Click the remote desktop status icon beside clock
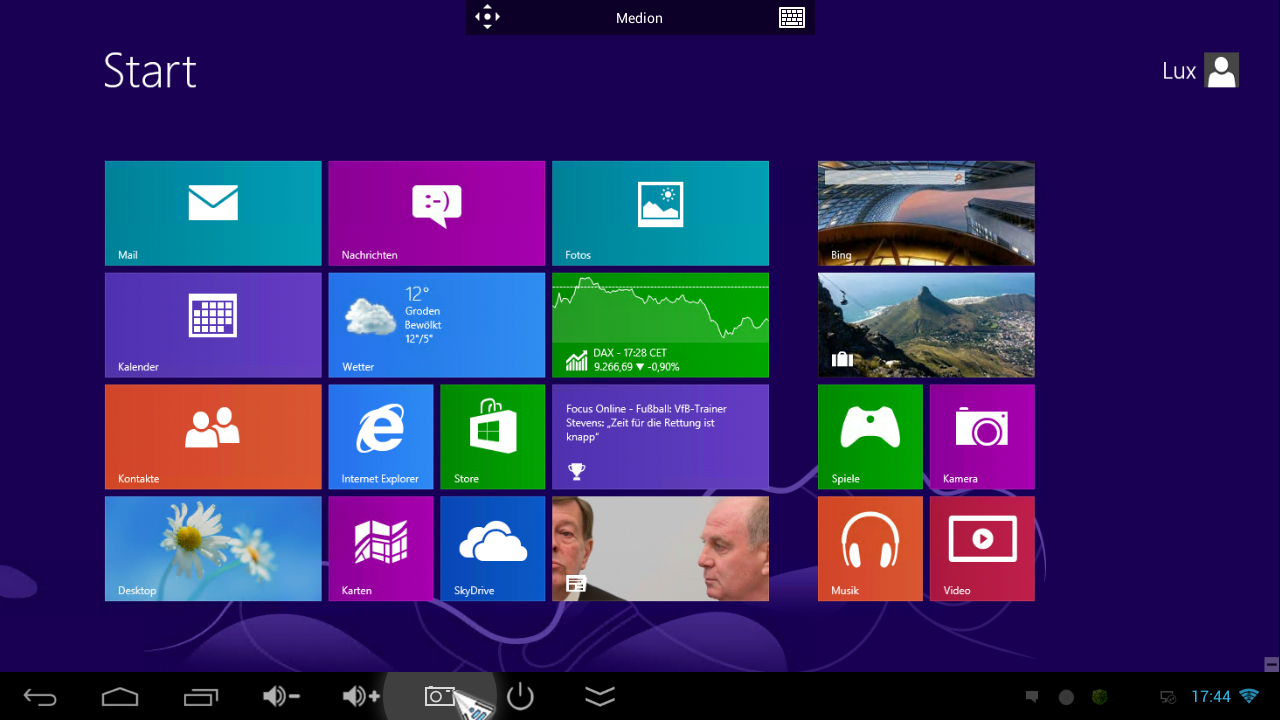 (x=1167, y=697)
